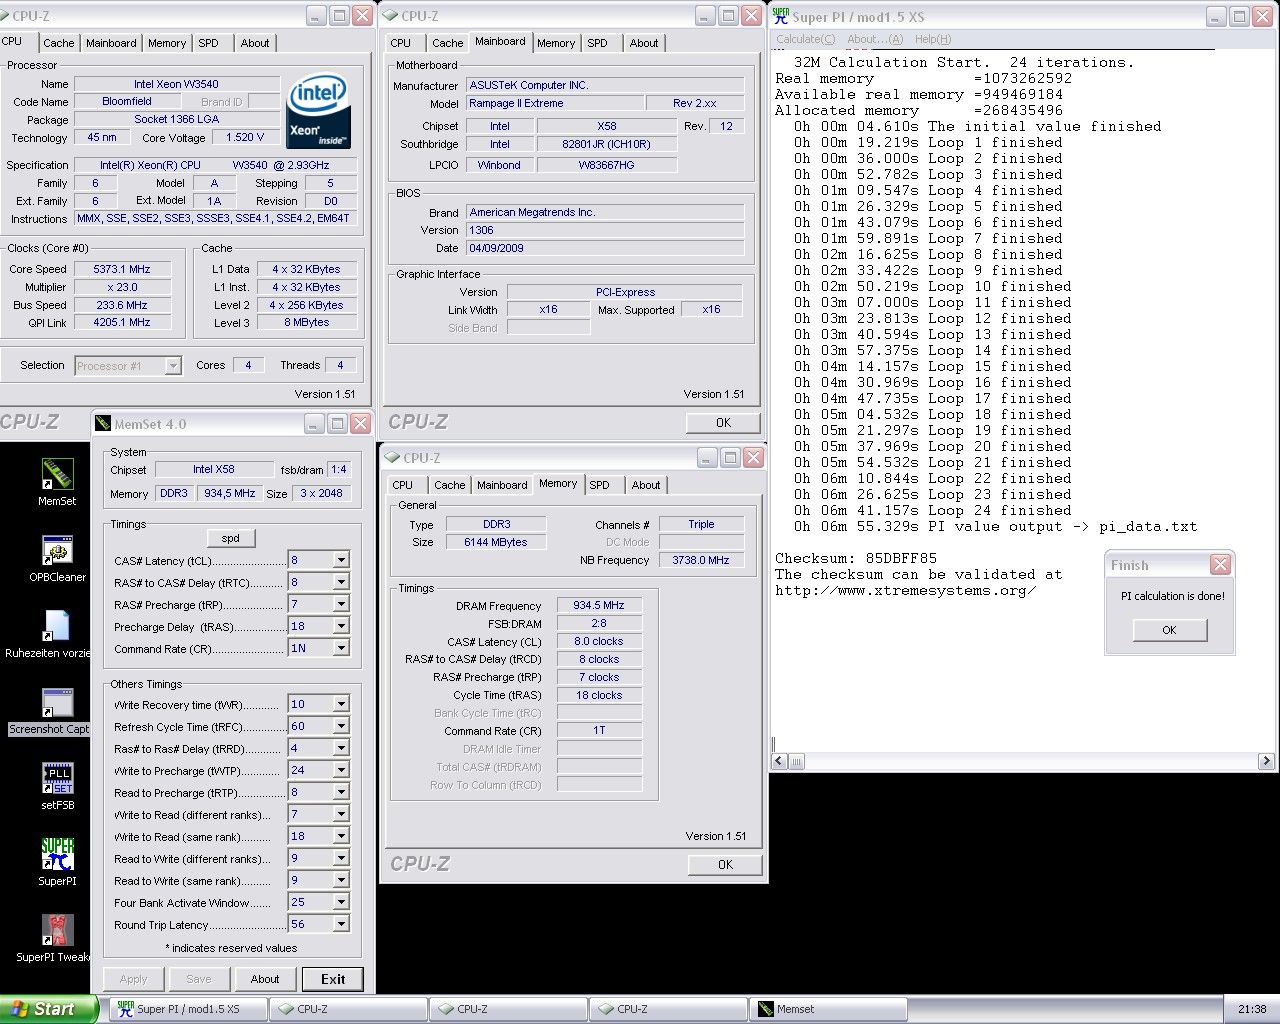Image resolution: width=1280 pixels, height=1024 pixels.
Task: Activate the second CPU-Z taskbar button
Action: point(507,1009)
